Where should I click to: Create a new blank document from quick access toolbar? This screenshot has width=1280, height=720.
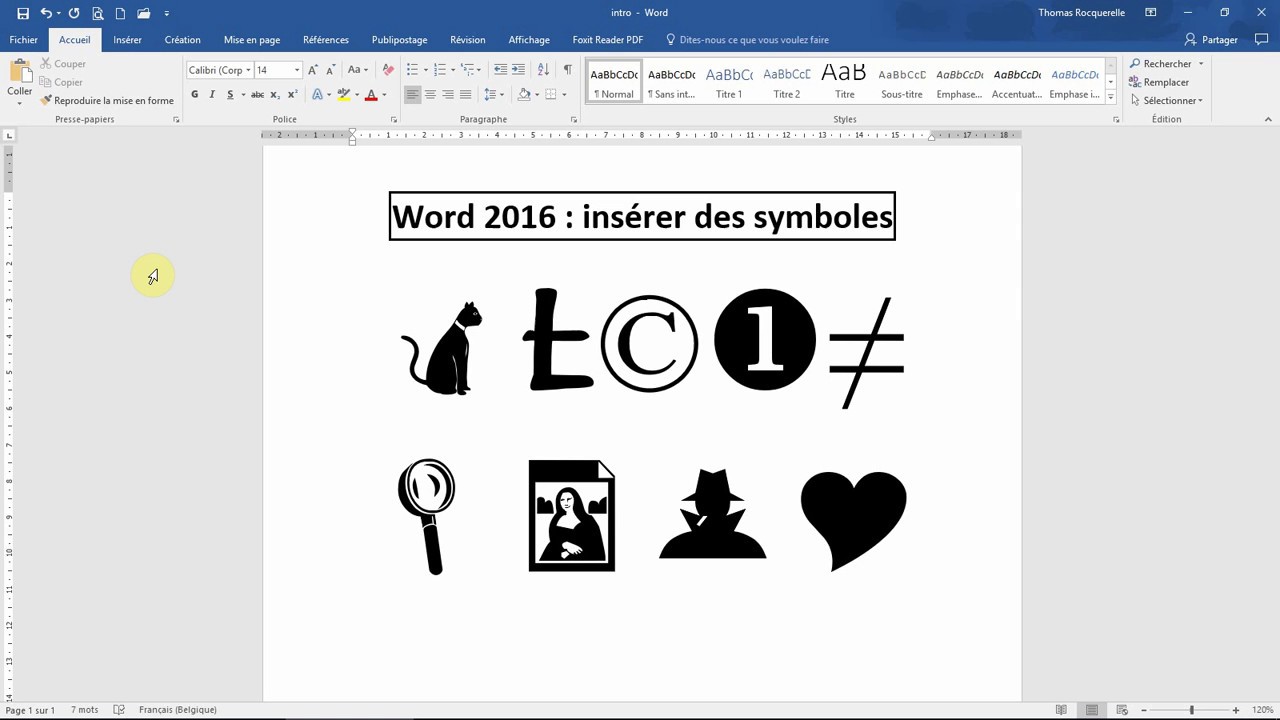coord(120,13)
